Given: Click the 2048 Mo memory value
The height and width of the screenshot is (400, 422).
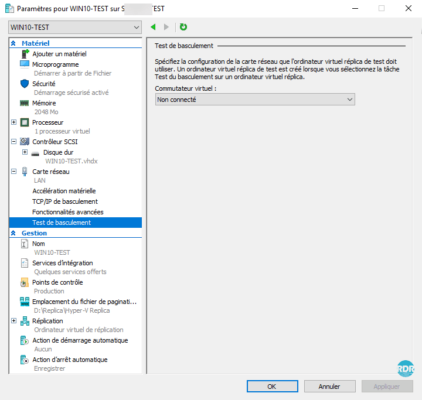Looking at the screenshot, I should (46, 112).
